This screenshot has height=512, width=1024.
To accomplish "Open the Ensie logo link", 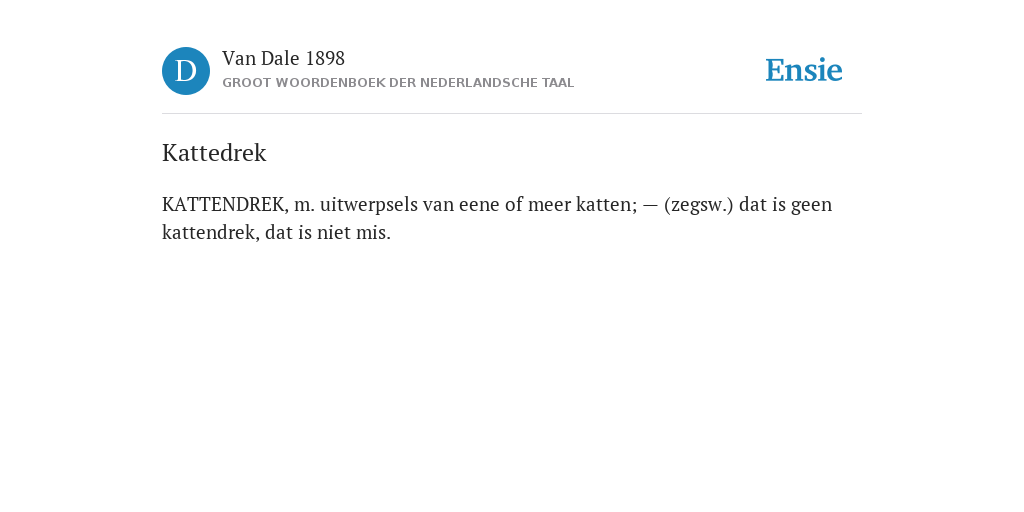I will tap(804, 70).
